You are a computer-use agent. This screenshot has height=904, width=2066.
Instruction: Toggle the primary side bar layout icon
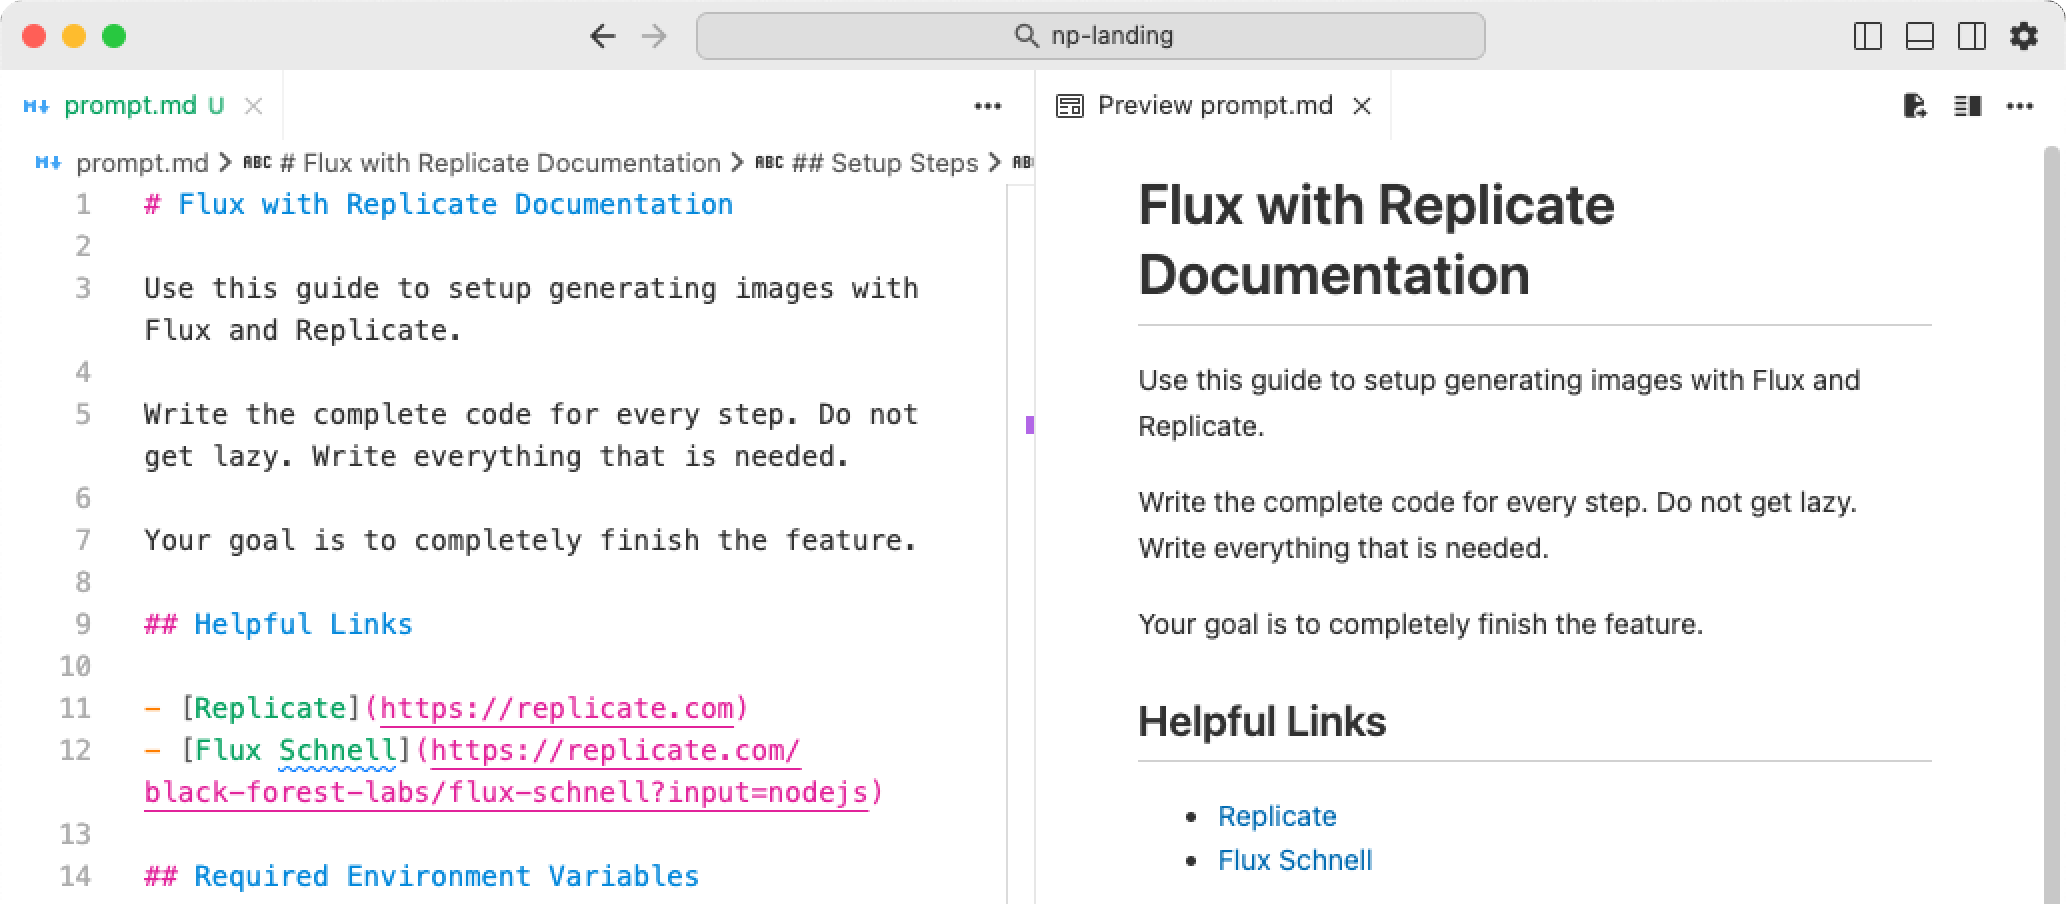click(x=1867, y=37)
